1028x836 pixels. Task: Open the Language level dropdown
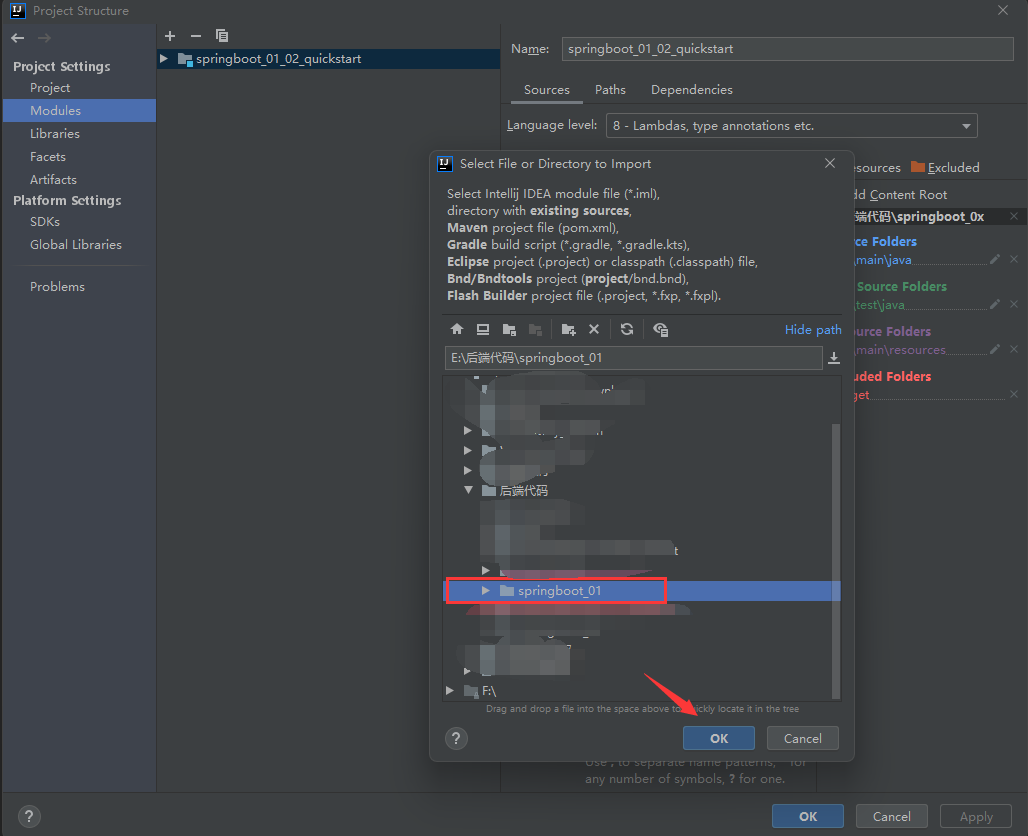tap(791, 126)
